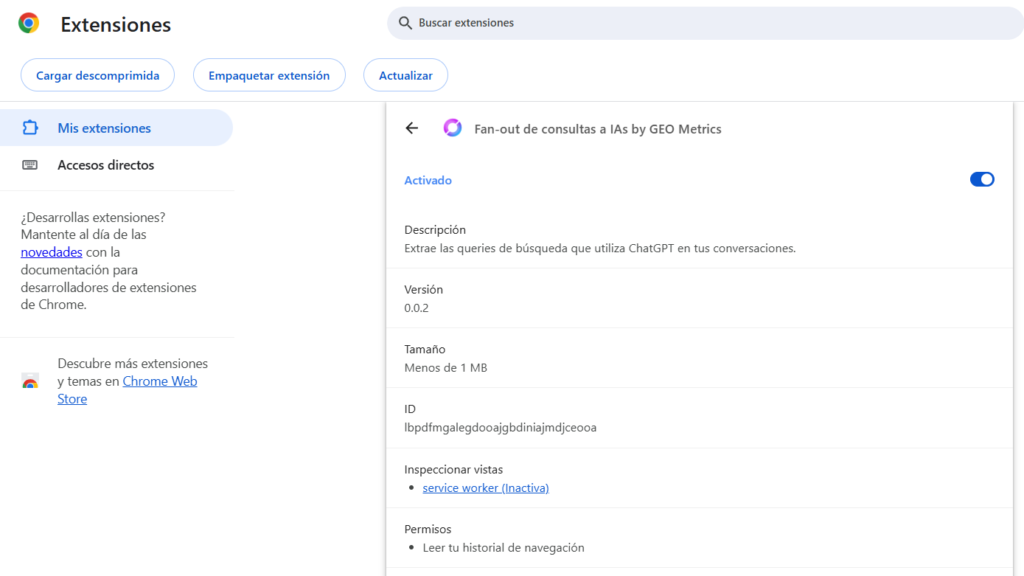Image resolution: width=1024 pixels, height=576 pixels.
Task: Go back using the left arrow
Action: 412,128
